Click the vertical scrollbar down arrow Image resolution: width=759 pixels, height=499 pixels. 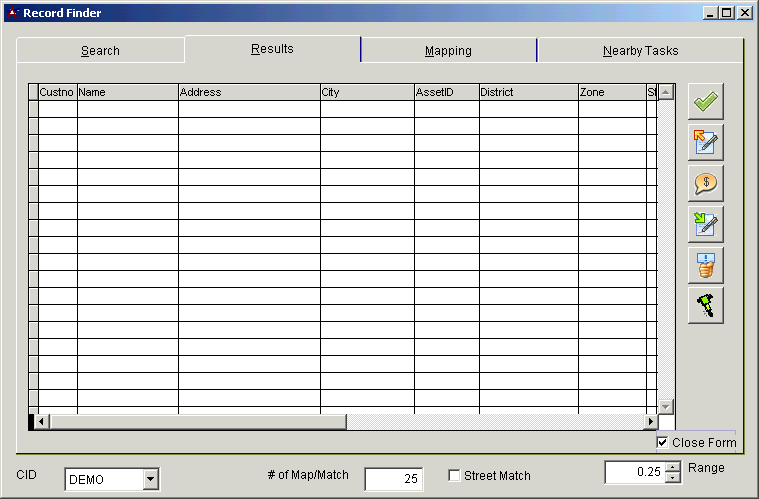(666, 406)
